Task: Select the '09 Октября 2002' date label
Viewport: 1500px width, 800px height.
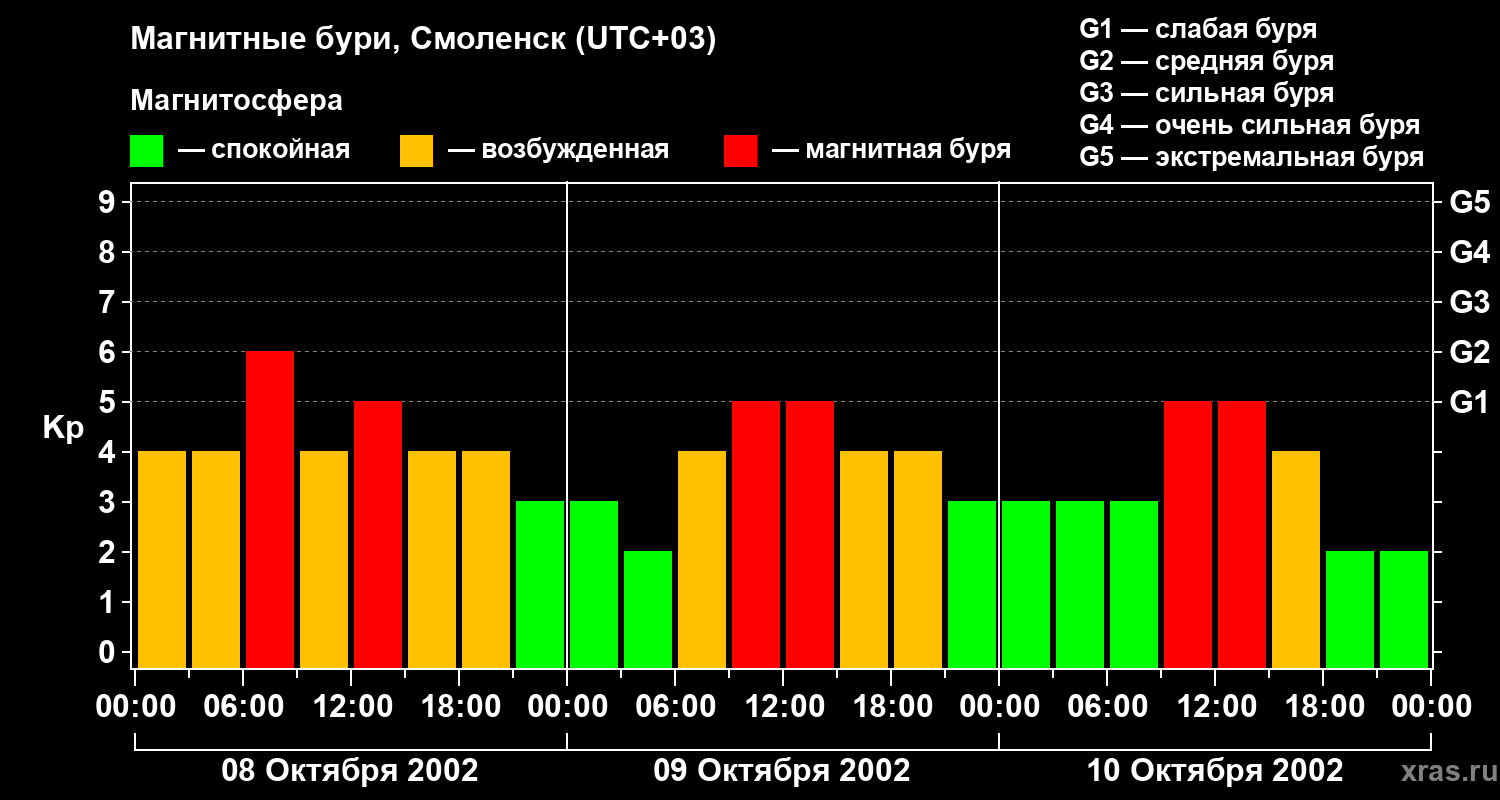Action: [x=782, y=771]
